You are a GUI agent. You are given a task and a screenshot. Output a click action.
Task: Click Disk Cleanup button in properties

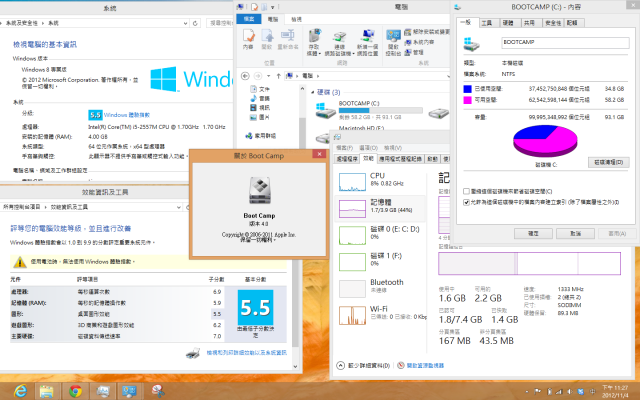(x=609, y=162)
